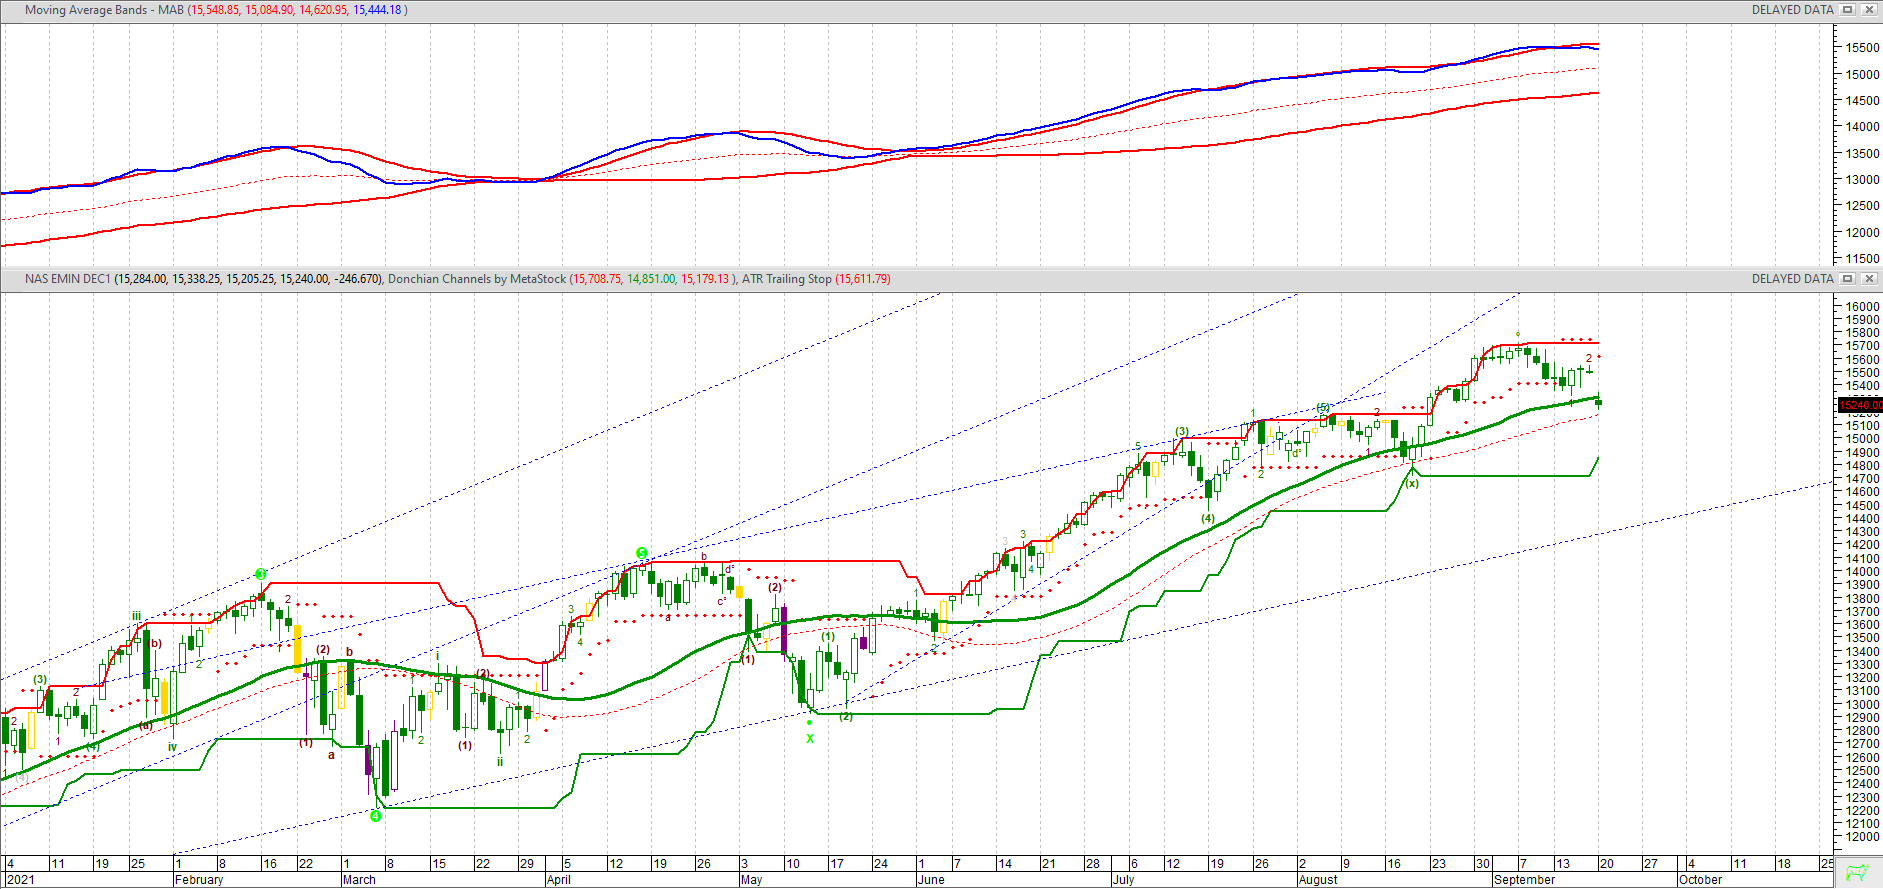Click the ATR Trailing Stop label
1883x889 pixels.
click(x=786, y=279)
